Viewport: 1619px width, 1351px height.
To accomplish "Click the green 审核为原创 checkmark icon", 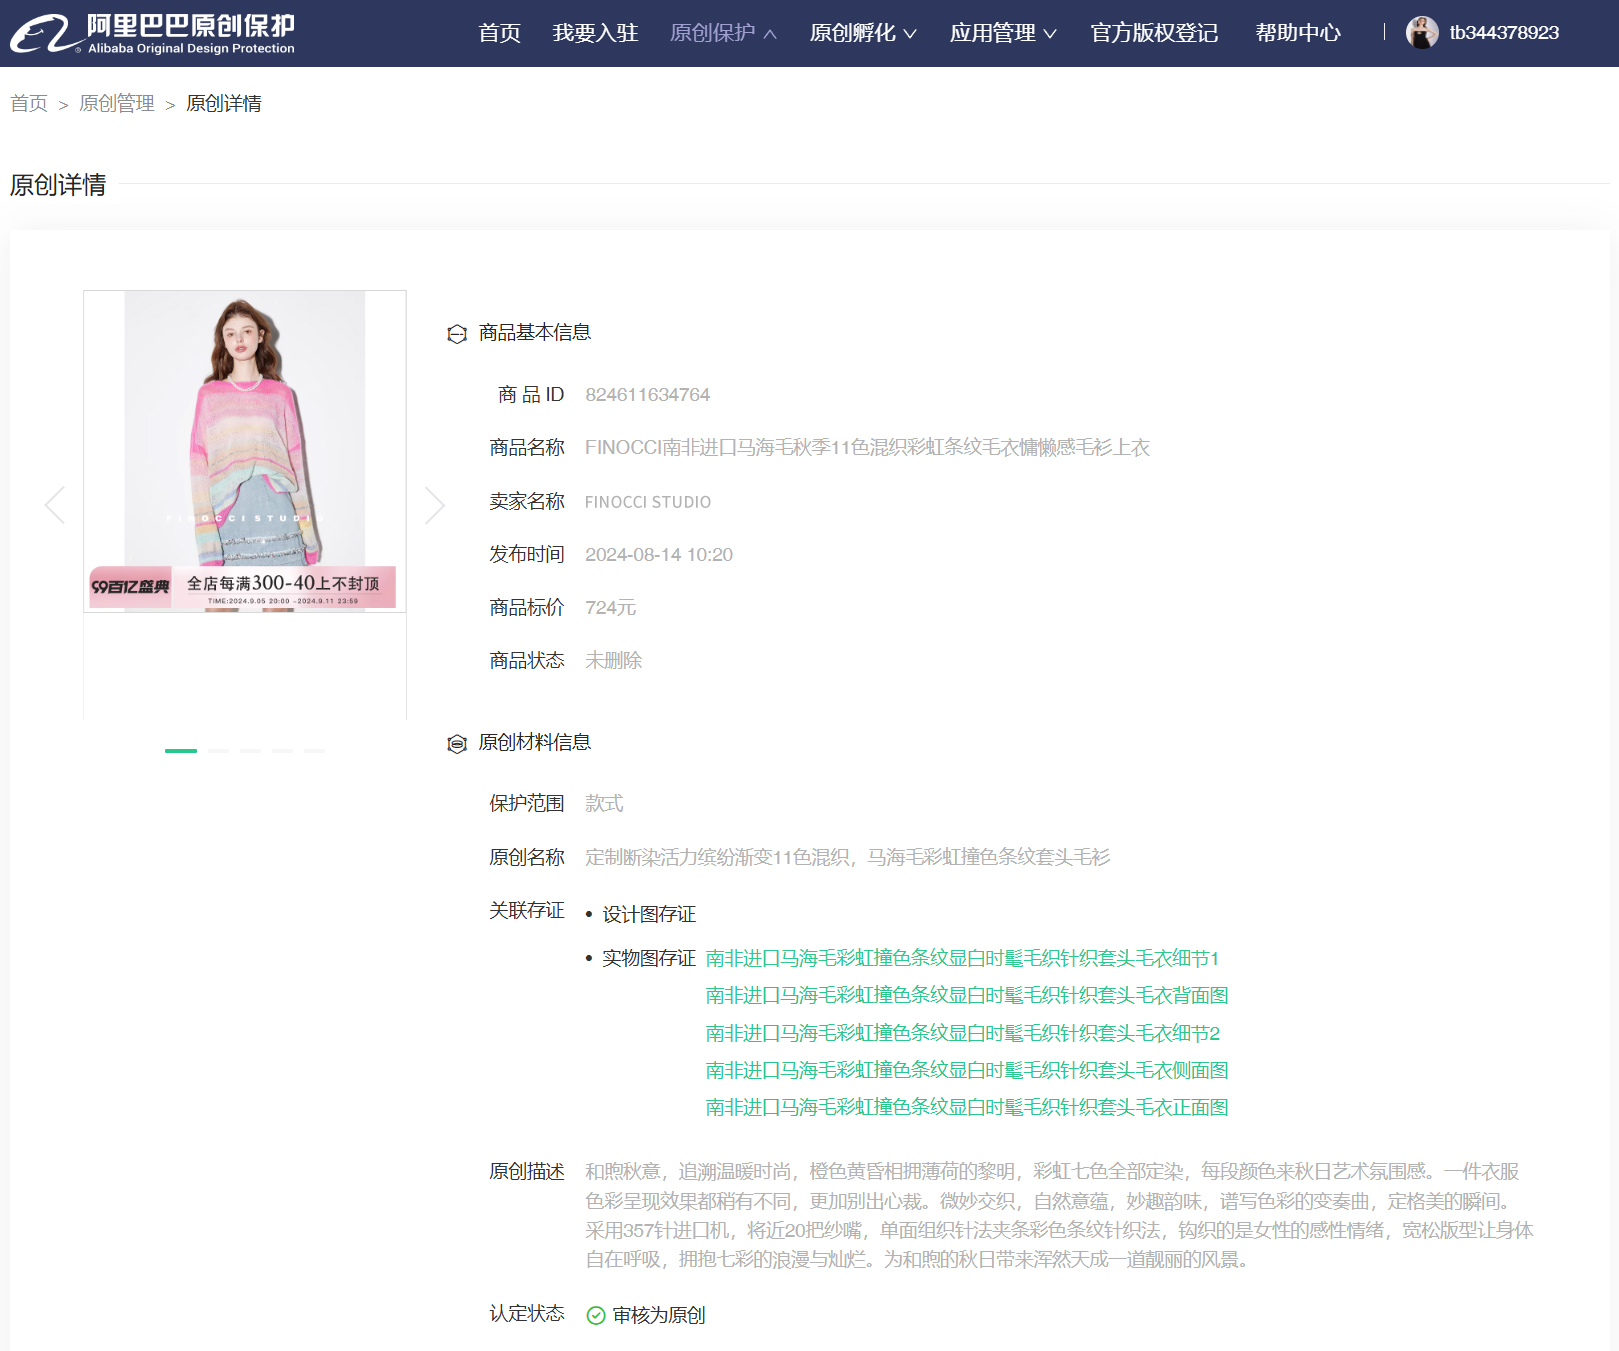I will tap(596, 1316).
